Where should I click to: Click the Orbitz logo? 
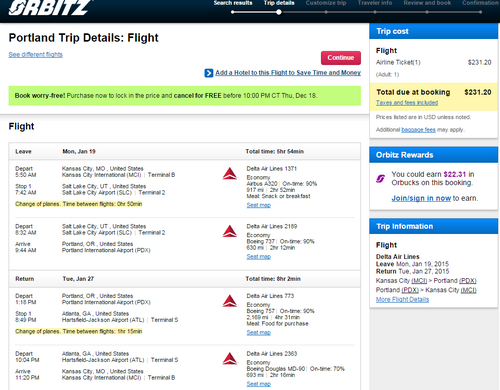click(x=50, y=7)
